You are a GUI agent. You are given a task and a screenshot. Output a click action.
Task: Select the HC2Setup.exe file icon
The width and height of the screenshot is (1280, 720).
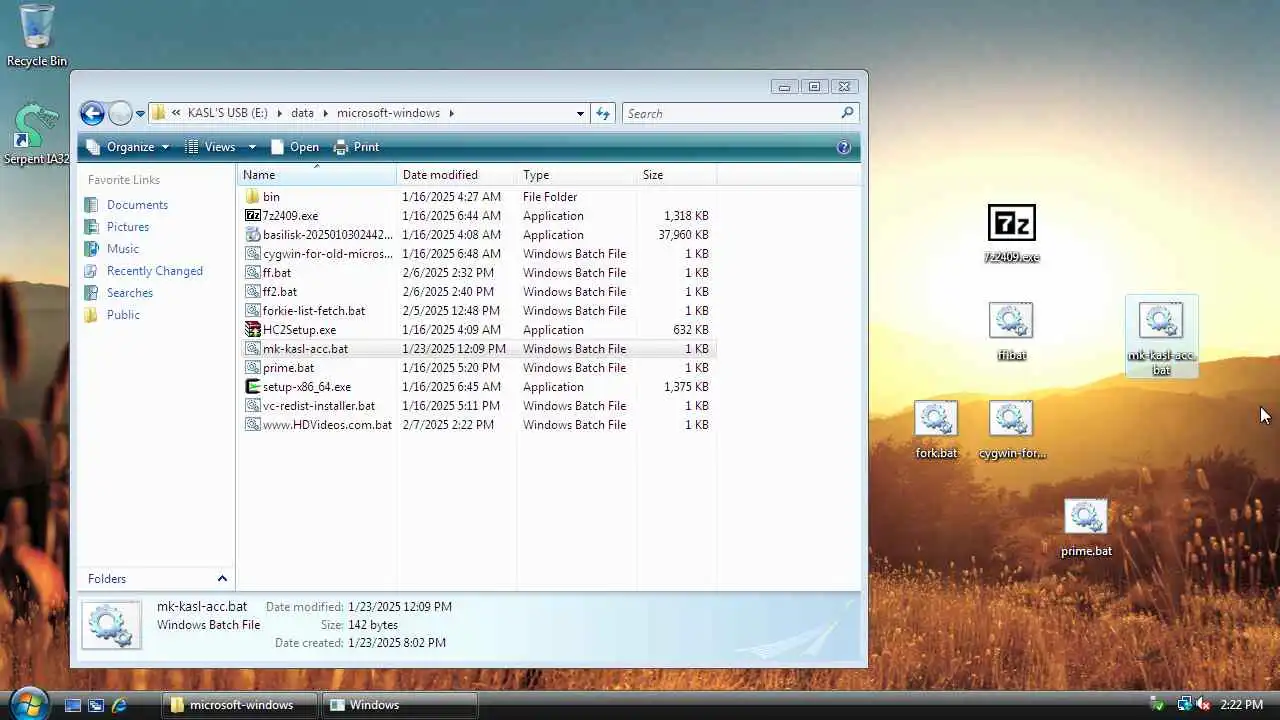tap(252, 330)
